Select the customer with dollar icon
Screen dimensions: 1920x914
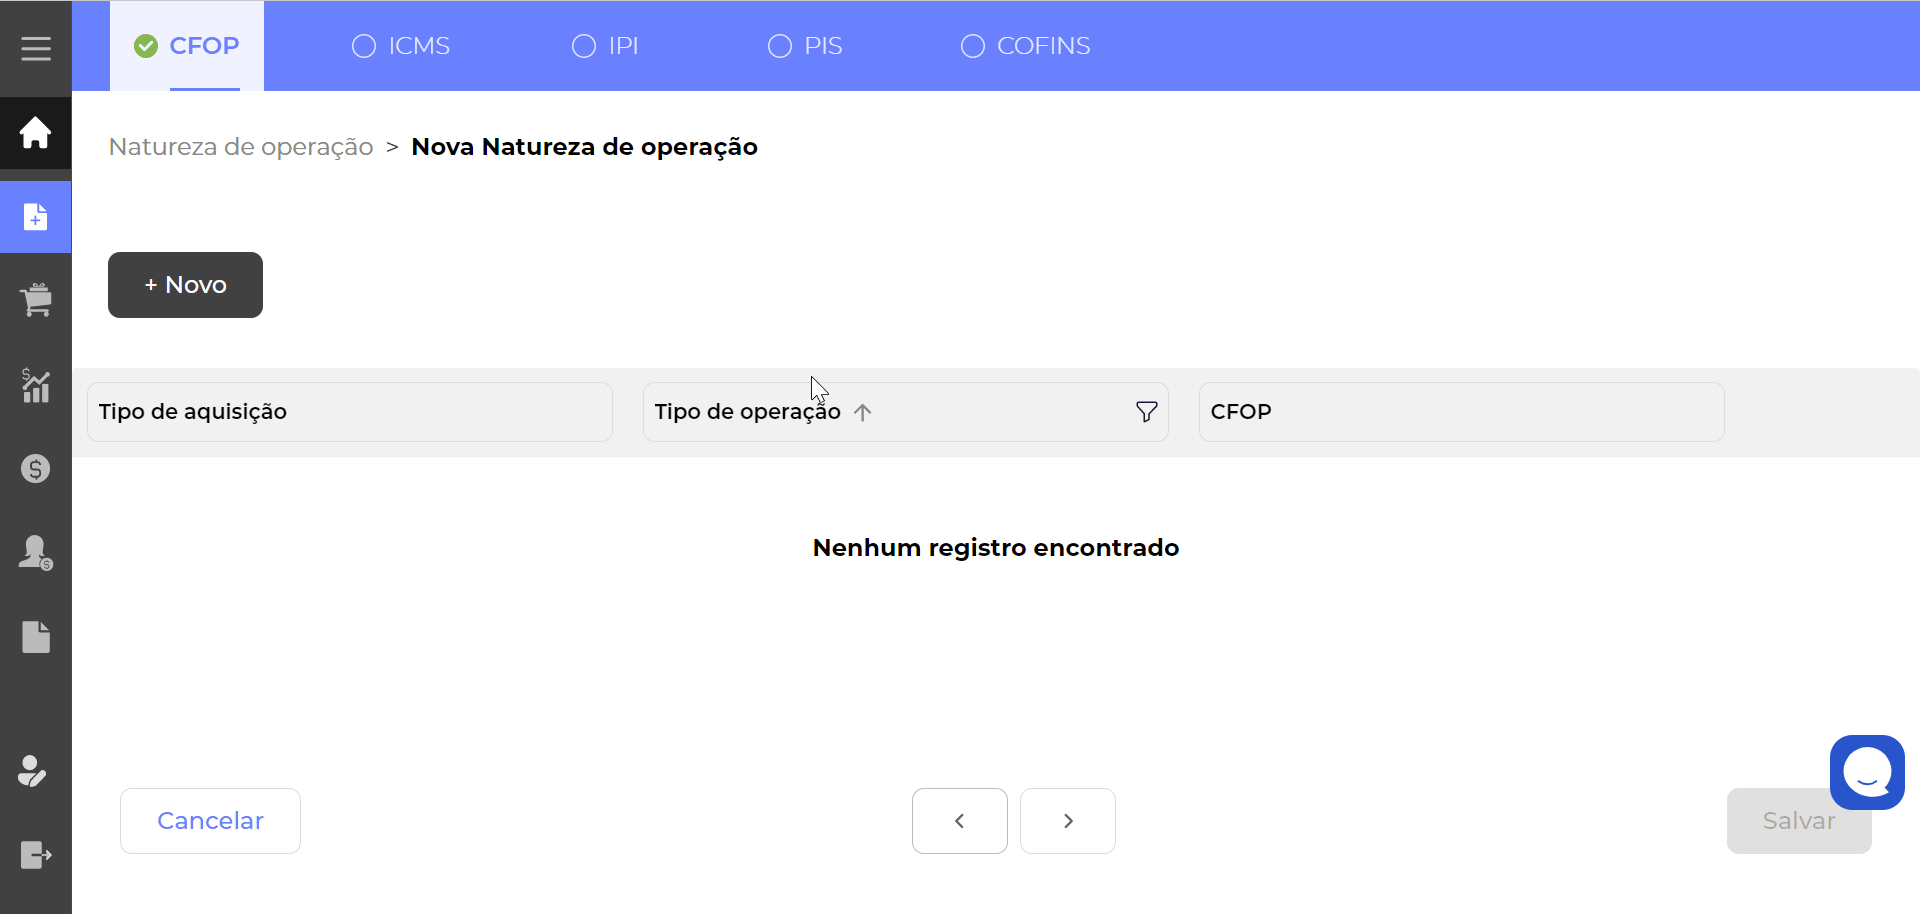pyautogui.click(x=36, y=553)
